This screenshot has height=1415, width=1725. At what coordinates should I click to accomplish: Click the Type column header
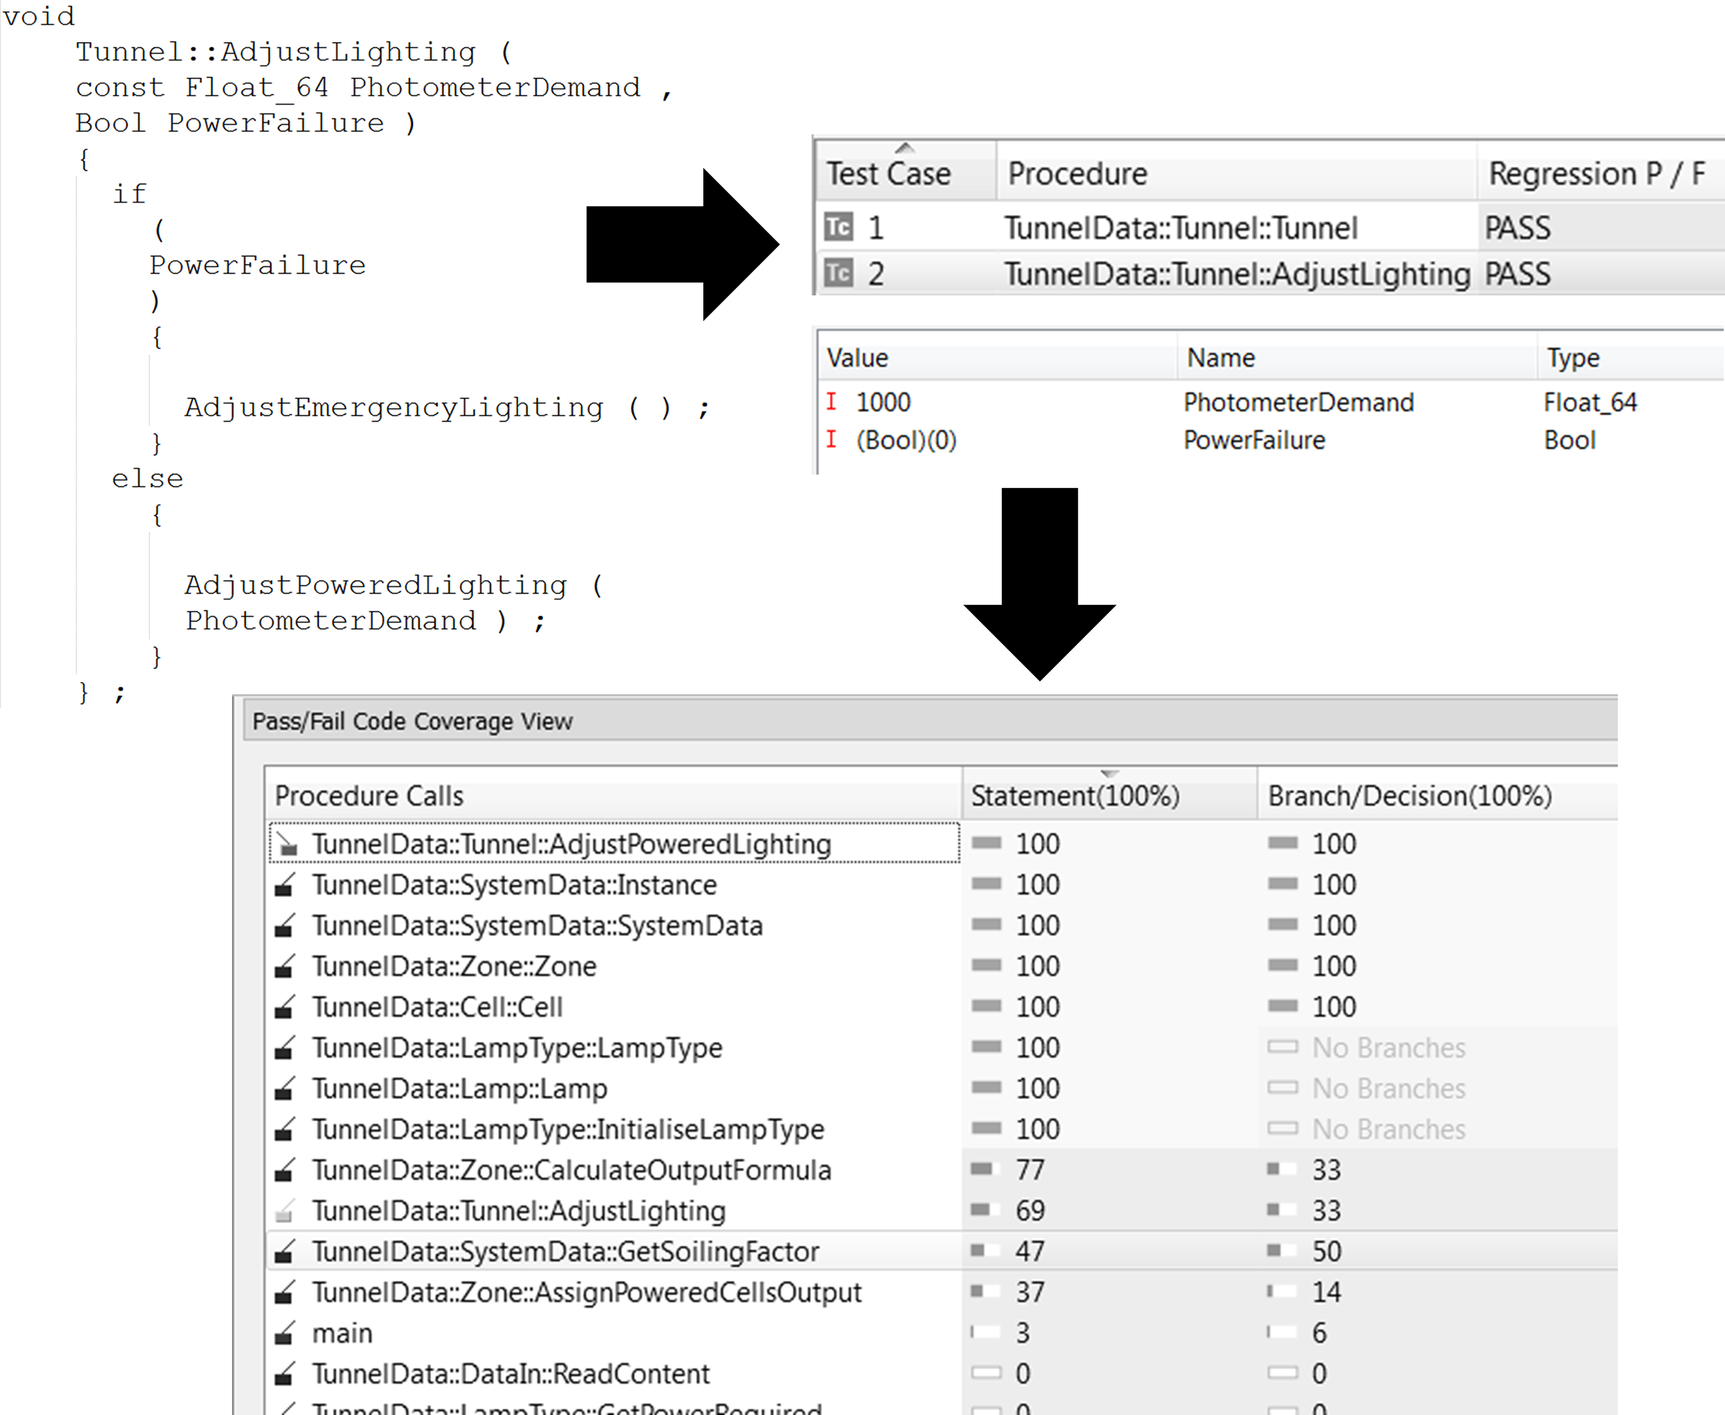pyautogui.click(x=1630, y=357)
